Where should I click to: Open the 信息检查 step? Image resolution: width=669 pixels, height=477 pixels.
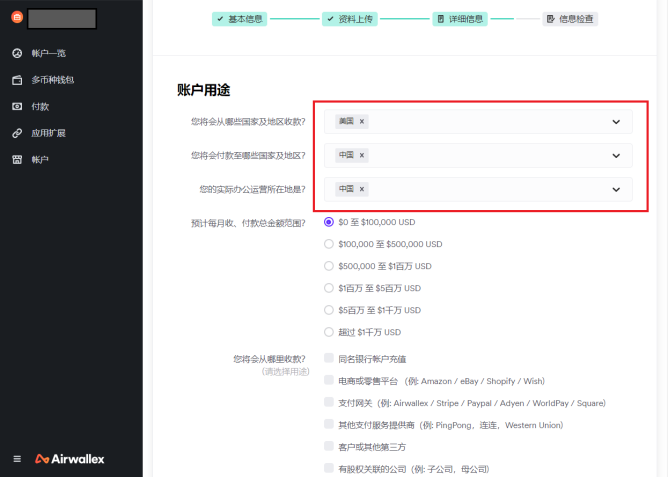coord(570,19)
